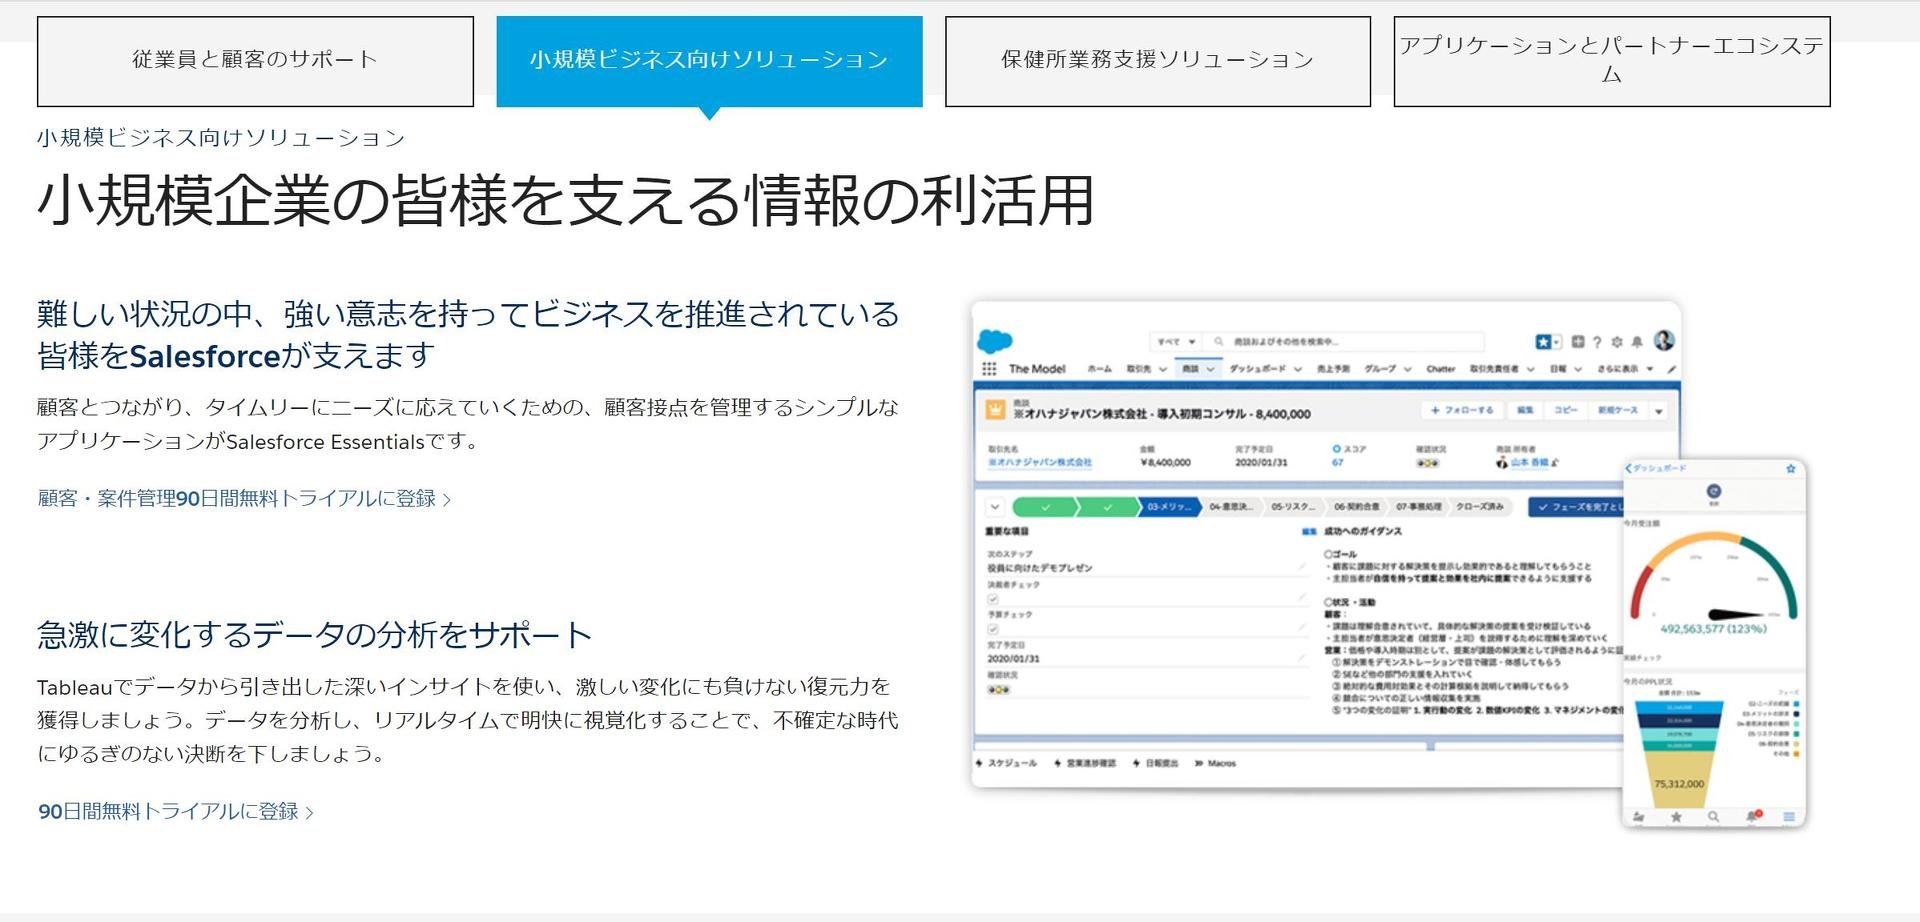Open the さらに表示 more menu
Screen dimensions: 1920x922
[1625, 369]
